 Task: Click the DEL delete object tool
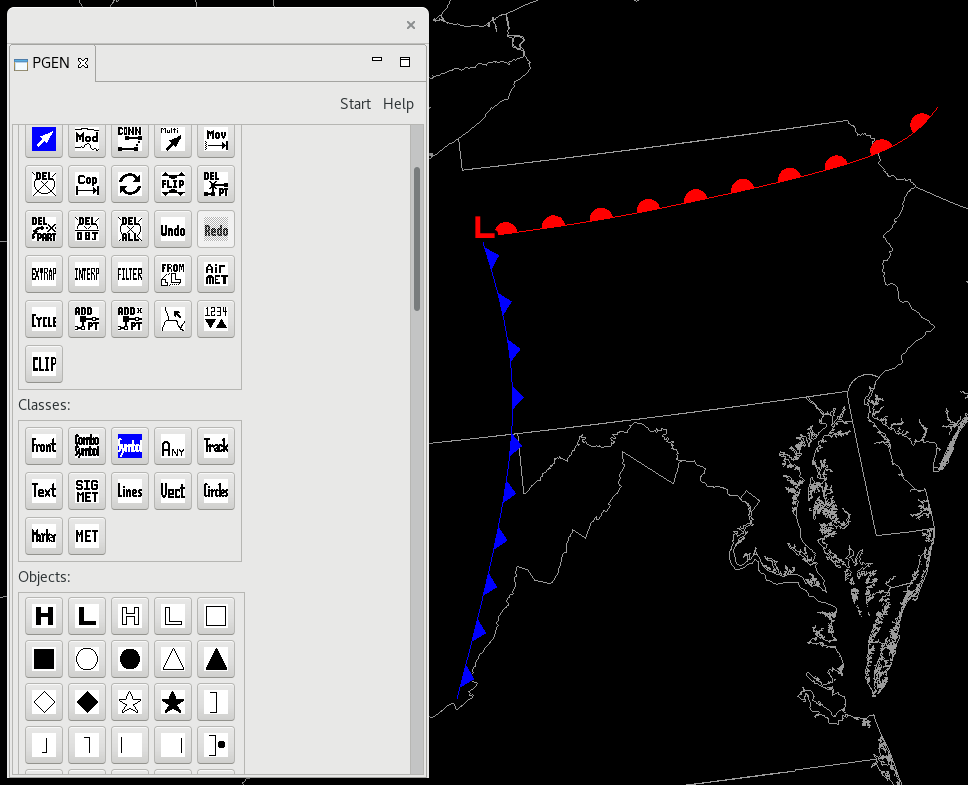(44, 184)
